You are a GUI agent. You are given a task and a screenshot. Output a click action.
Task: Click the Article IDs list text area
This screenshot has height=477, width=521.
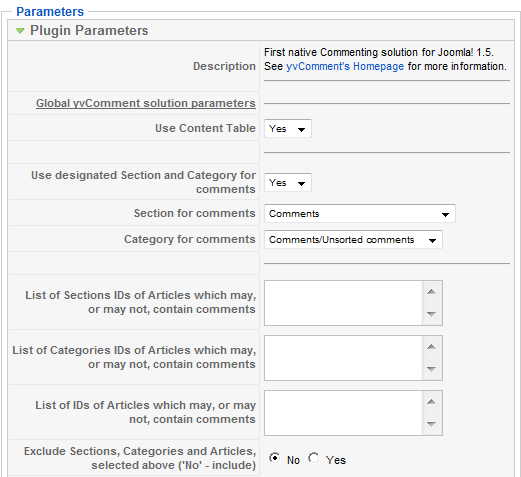tap(343, 413)
